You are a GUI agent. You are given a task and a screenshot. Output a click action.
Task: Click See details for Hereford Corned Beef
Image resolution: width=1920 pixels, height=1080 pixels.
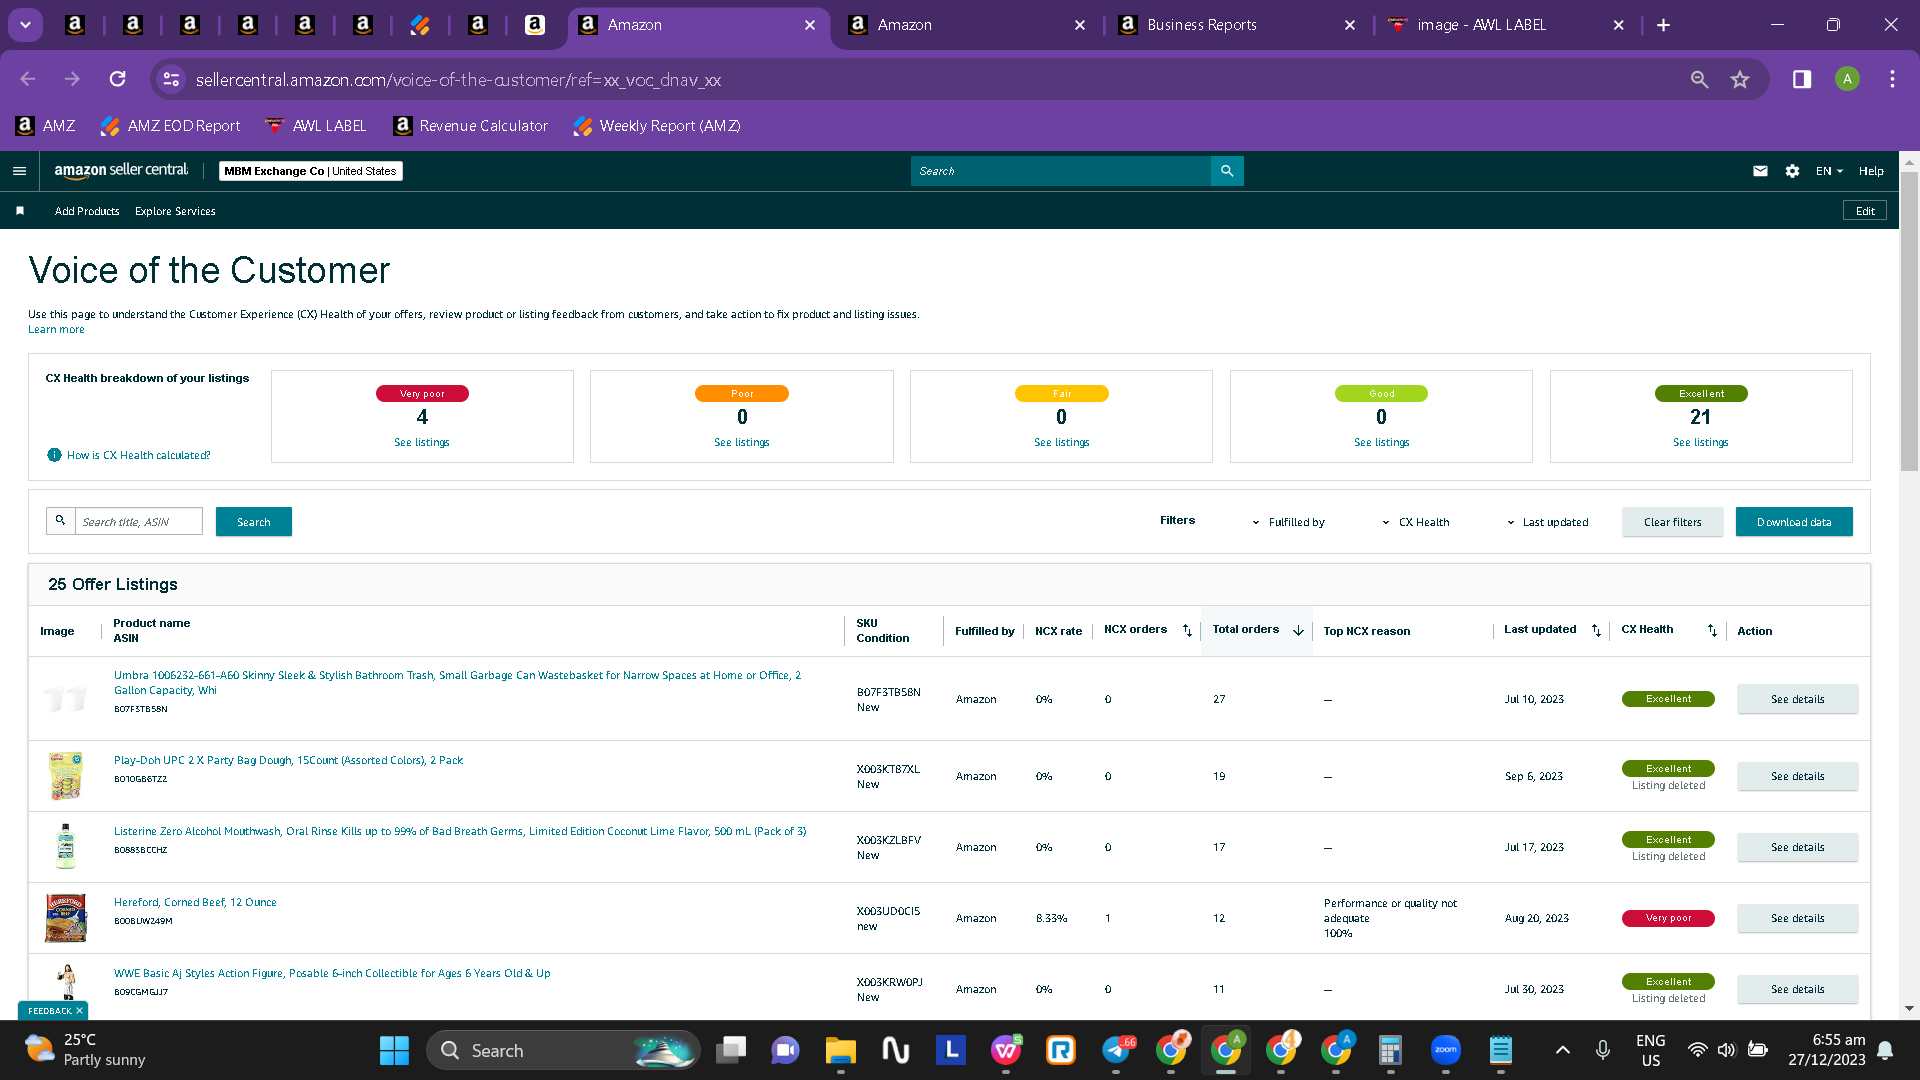[1797, 918]
